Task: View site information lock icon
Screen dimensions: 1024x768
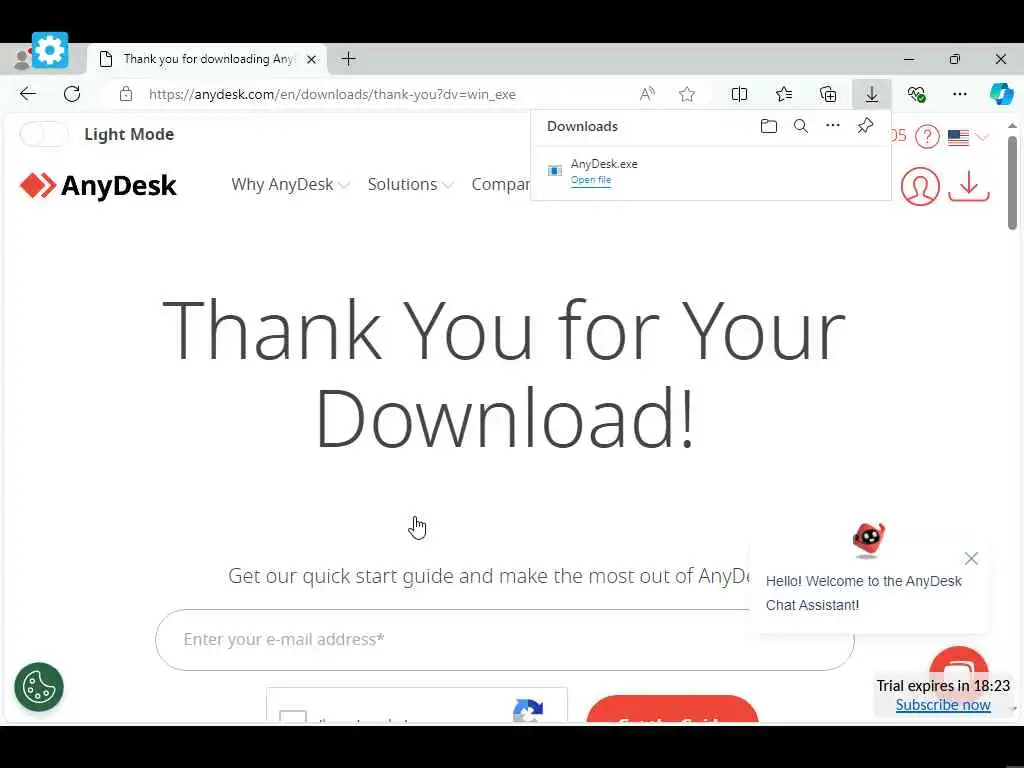Action: (126, 94)
